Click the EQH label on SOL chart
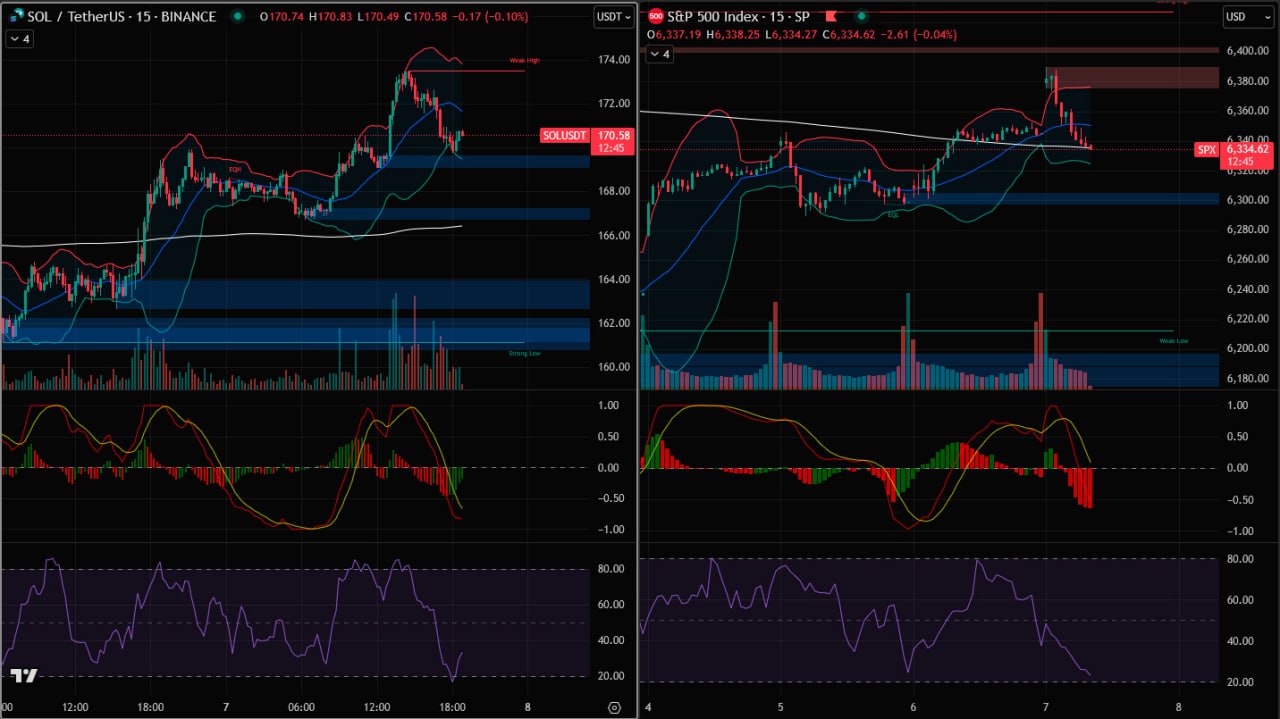 point(235,170)
